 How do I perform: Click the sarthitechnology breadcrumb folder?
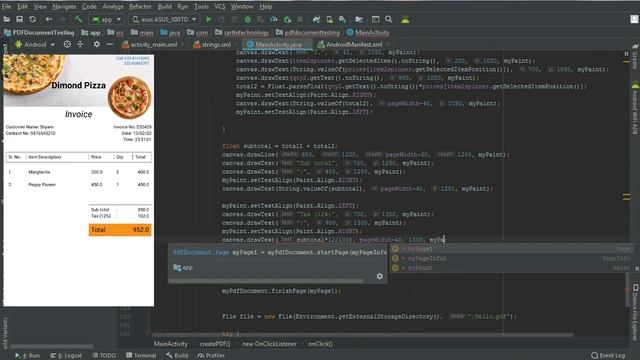click(242, 32)
